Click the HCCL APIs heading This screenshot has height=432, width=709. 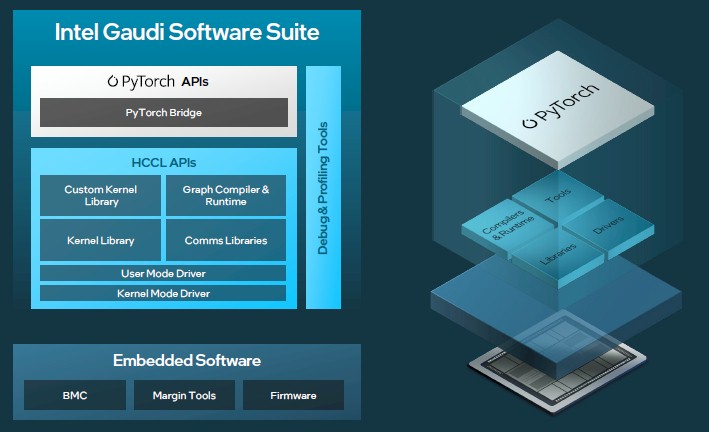pyautogui.click(x=164, y=162)
